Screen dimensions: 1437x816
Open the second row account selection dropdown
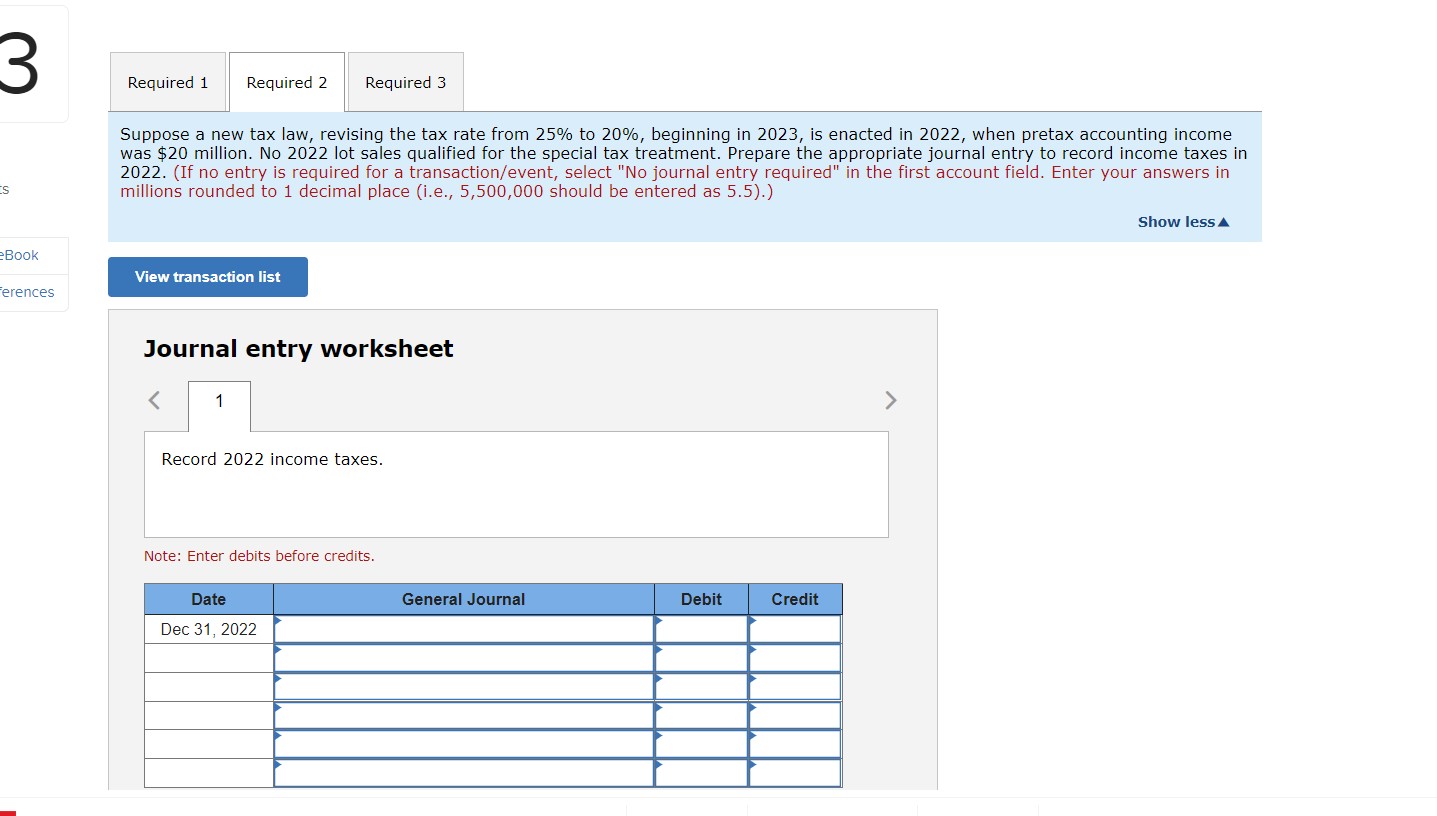pyautogui.click(x=463, y=658)
